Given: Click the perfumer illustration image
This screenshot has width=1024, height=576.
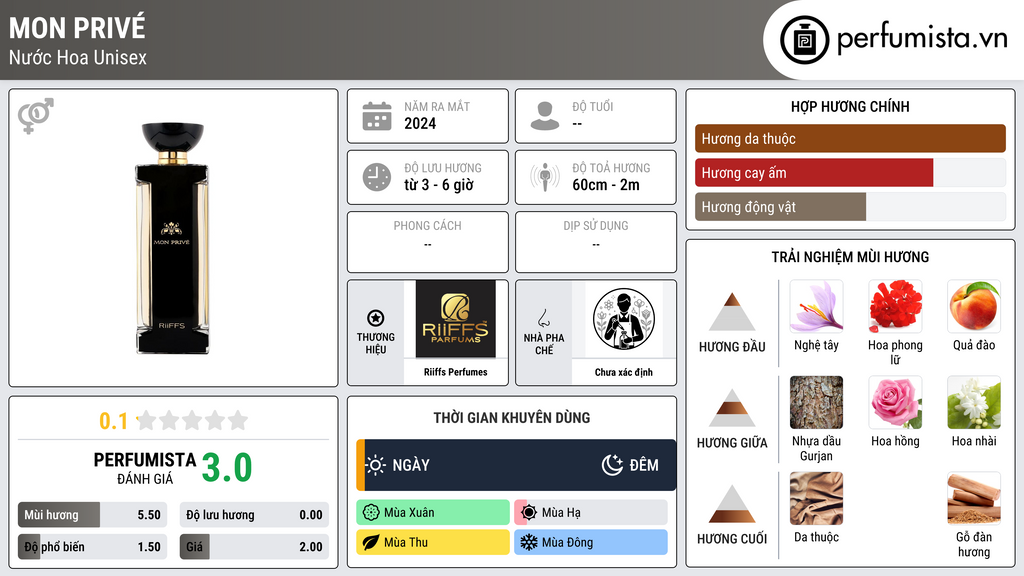Looking at the screenshot, I should [624, 319].
